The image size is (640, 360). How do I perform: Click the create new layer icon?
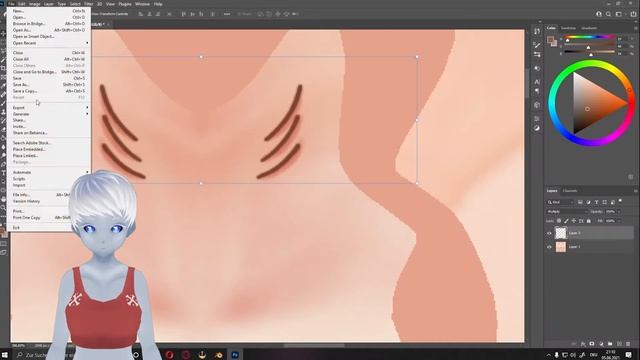619,344
